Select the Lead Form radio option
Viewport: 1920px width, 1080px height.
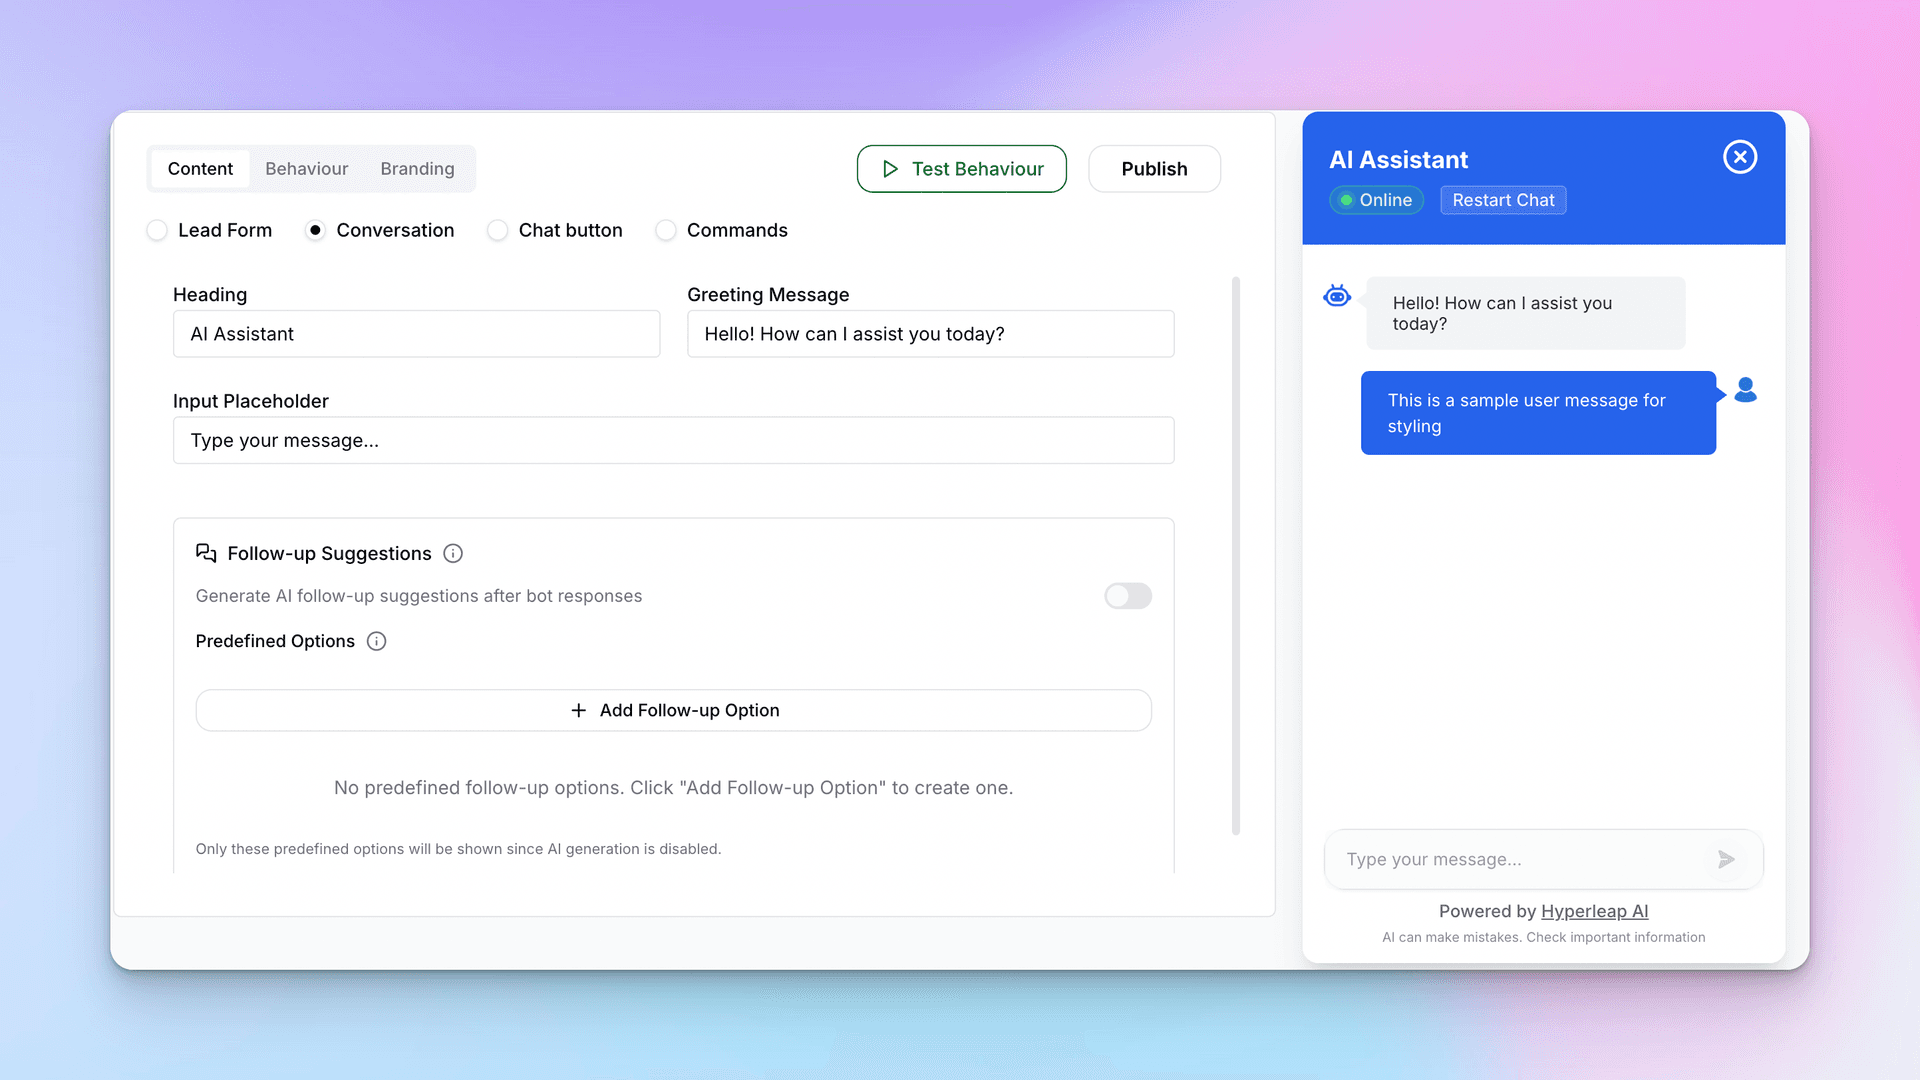[157, 230]
